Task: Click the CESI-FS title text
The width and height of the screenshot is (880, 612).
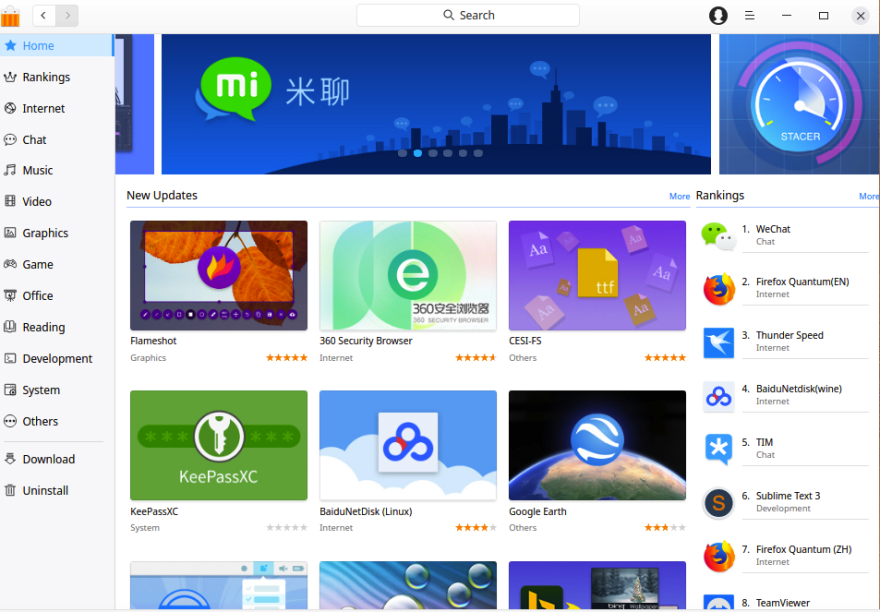Action: [x=525, y=341]
